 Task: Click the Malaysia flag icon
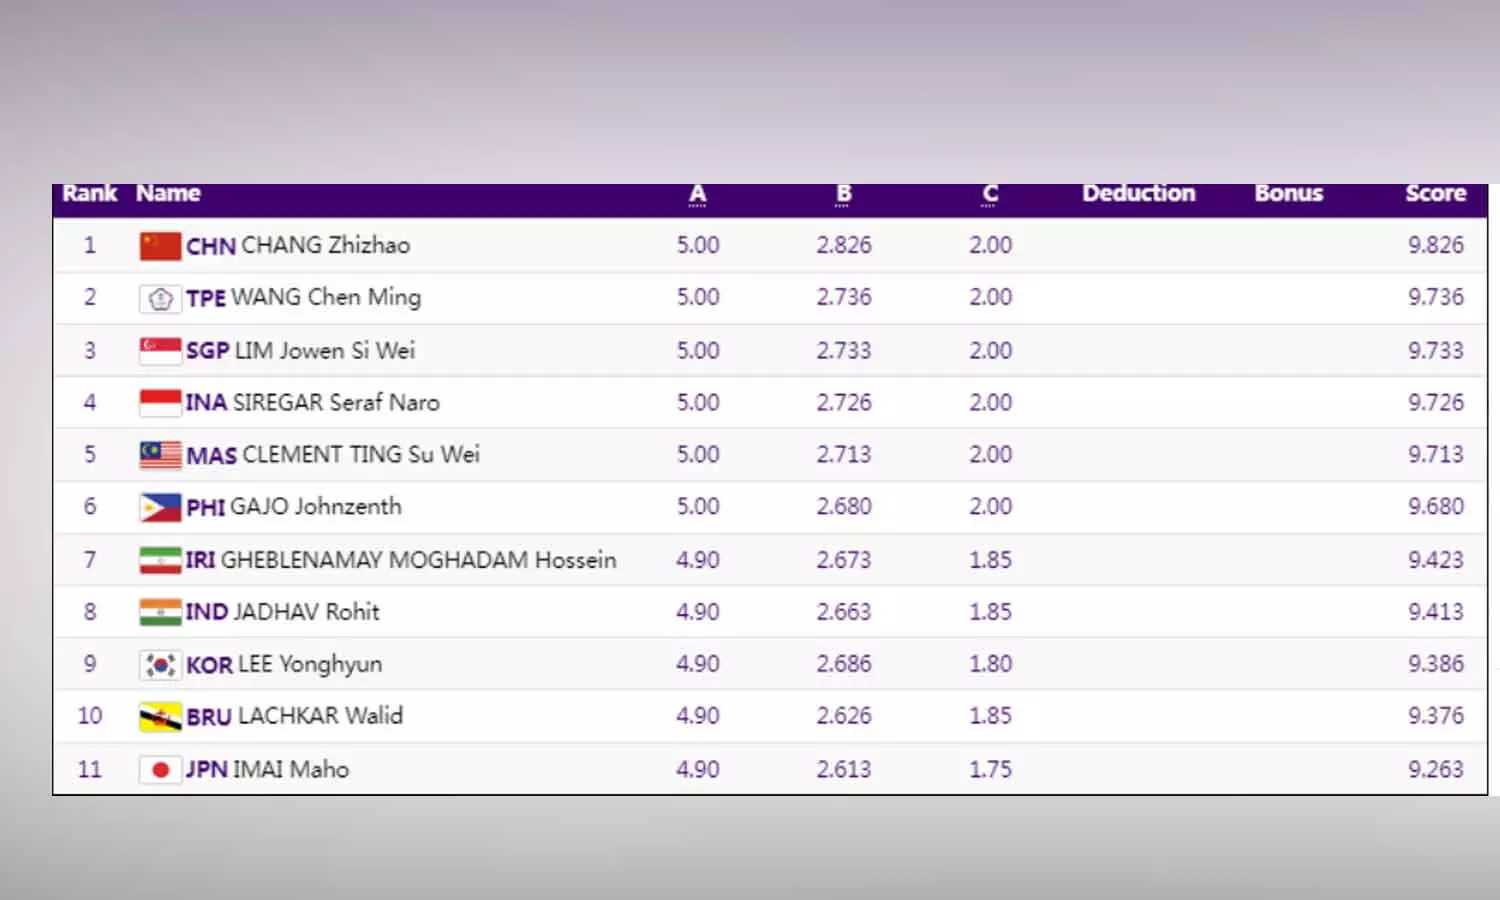coord(160,455)
